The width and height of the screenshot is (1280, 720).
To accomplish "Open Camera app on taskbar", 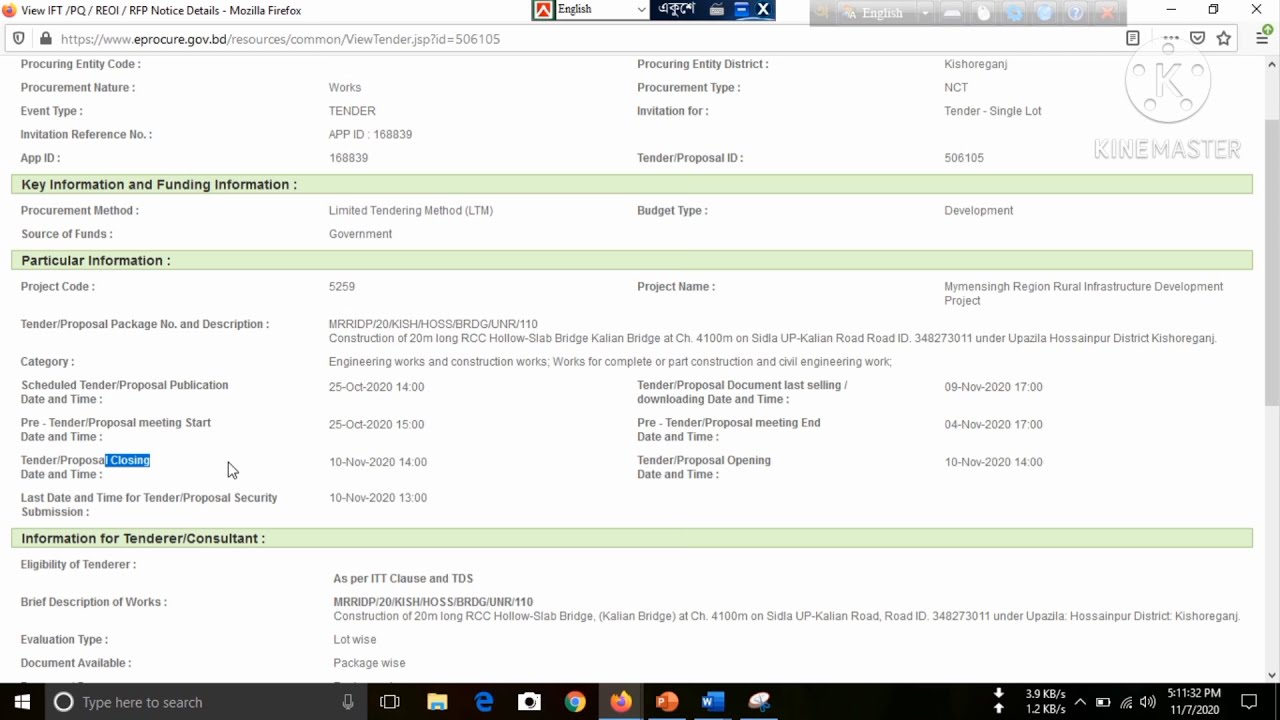I will point(529,702).
